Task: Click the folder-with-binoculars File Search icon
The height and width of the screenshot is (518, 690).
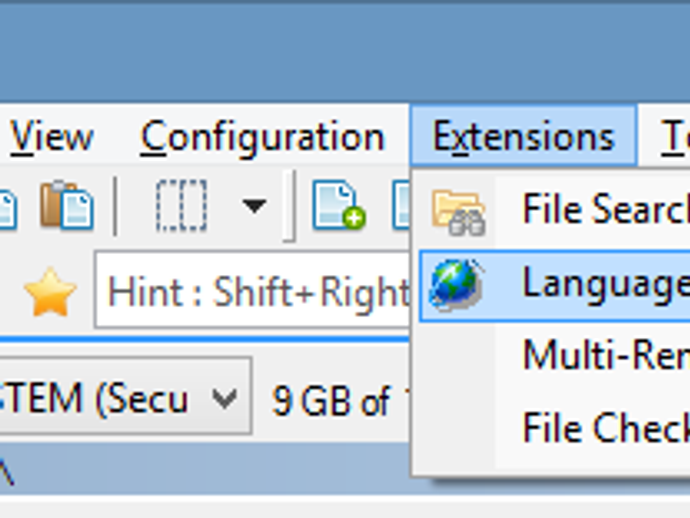Action: [x=458, y=212]
